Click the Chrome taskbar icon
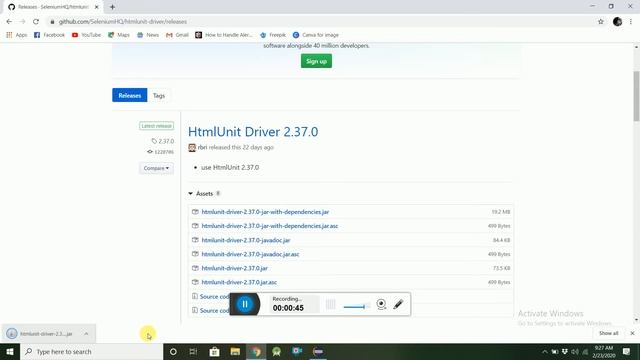Image resolution: width=640 pixels, height=360 pixels. tap(256, 351)
